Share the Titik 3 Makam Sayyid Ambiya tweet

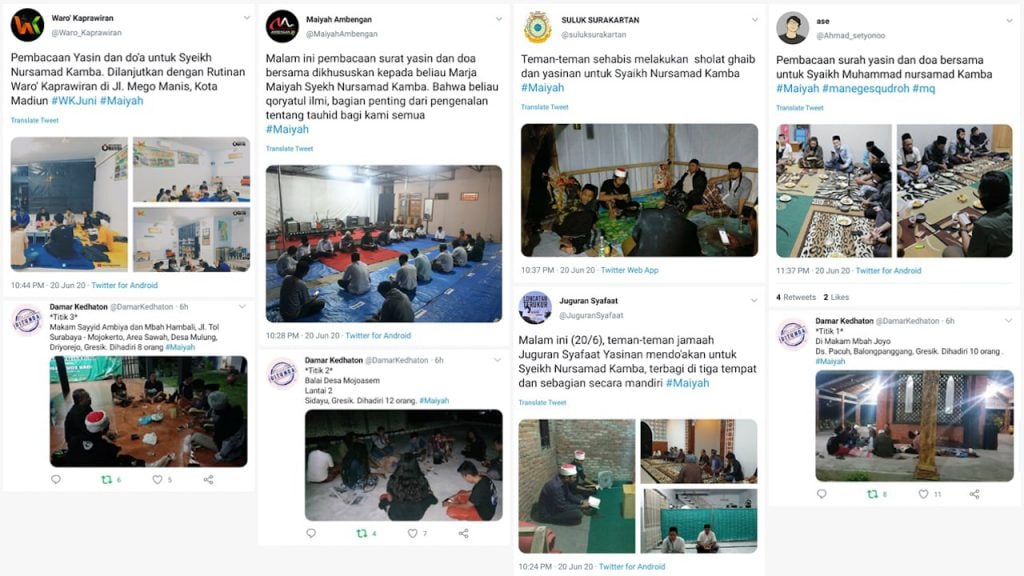(208, 479)
